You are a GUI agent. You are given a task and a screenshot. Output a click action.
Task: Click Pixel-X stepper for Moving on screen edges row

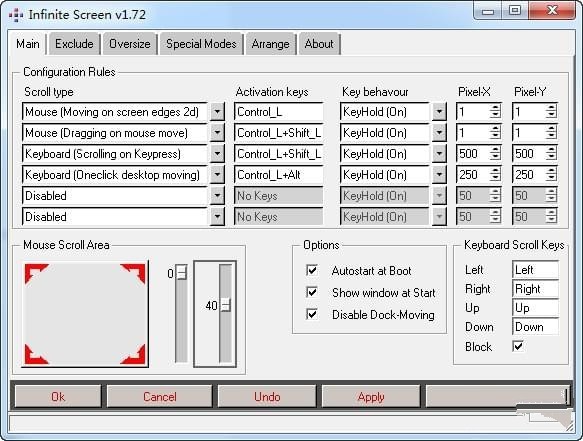(495, 112)
